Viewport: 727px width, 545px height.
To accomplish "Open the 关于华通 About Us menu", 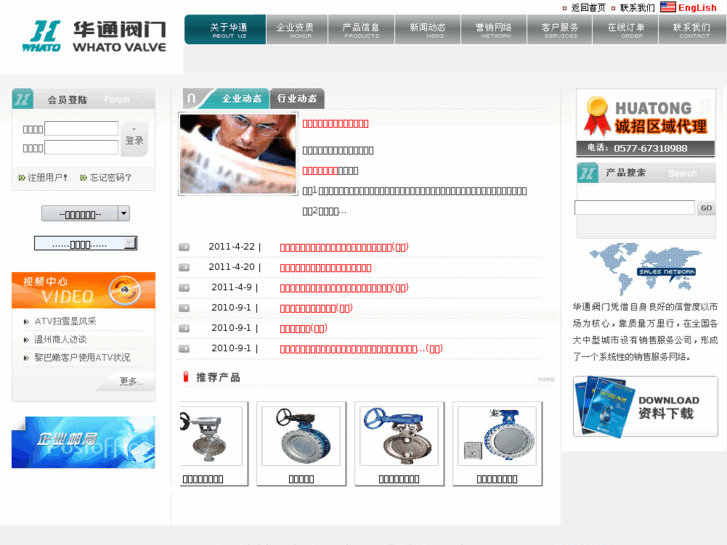I will click(x=226, y=30).
